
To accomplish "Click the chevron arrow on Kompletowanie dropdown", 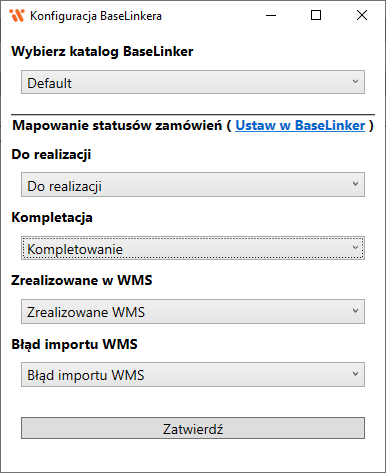I will click(355, 247).
